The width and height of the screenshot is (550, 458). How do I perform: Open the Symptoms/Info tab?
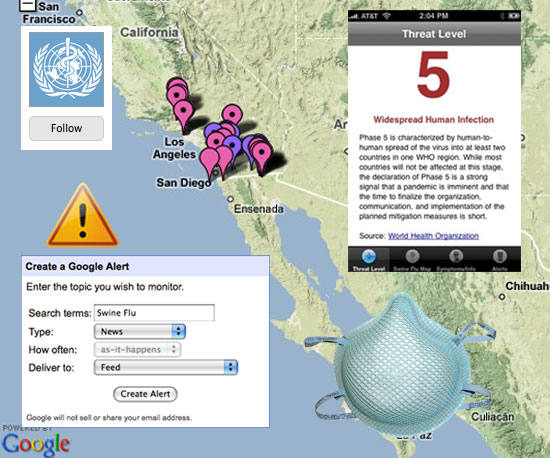tap(456, 260)
